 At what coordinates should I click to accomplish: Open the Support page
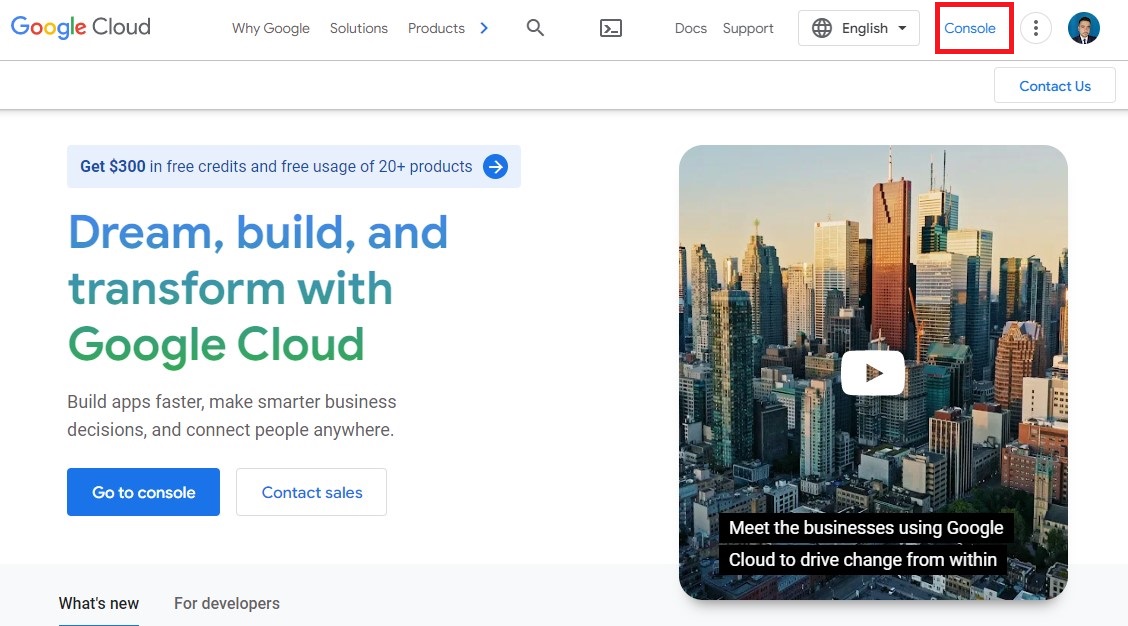[x=748, y=28]
